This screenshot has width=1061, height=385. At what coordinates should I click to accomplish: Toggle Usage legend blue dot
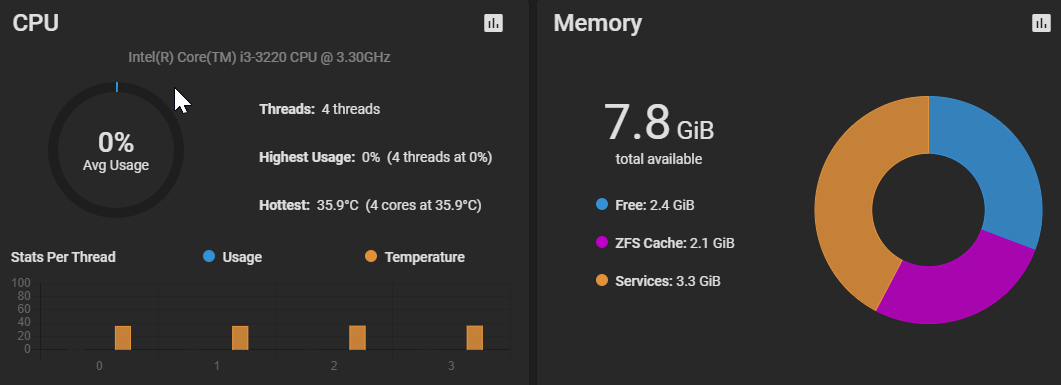point(208,256)
